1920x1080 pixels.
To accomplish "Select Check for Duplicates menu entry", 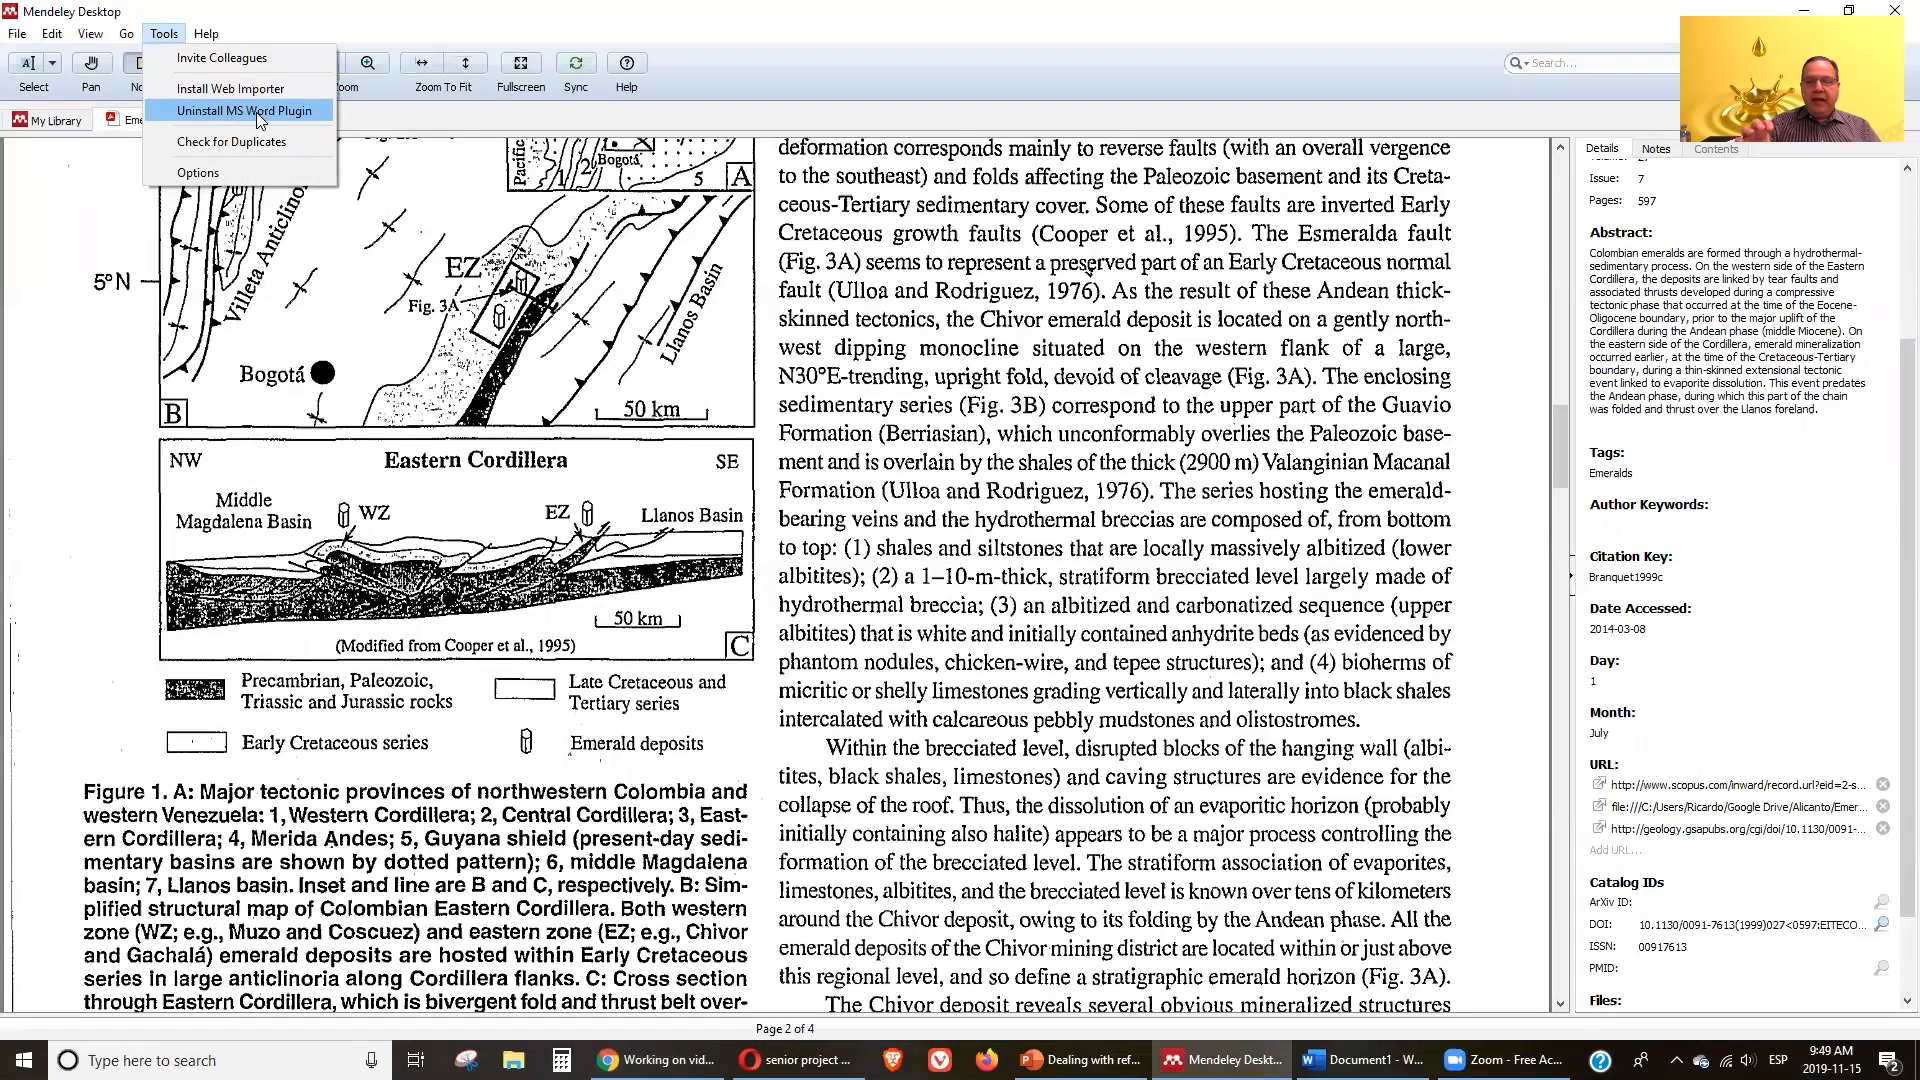I will coord(231,142).
